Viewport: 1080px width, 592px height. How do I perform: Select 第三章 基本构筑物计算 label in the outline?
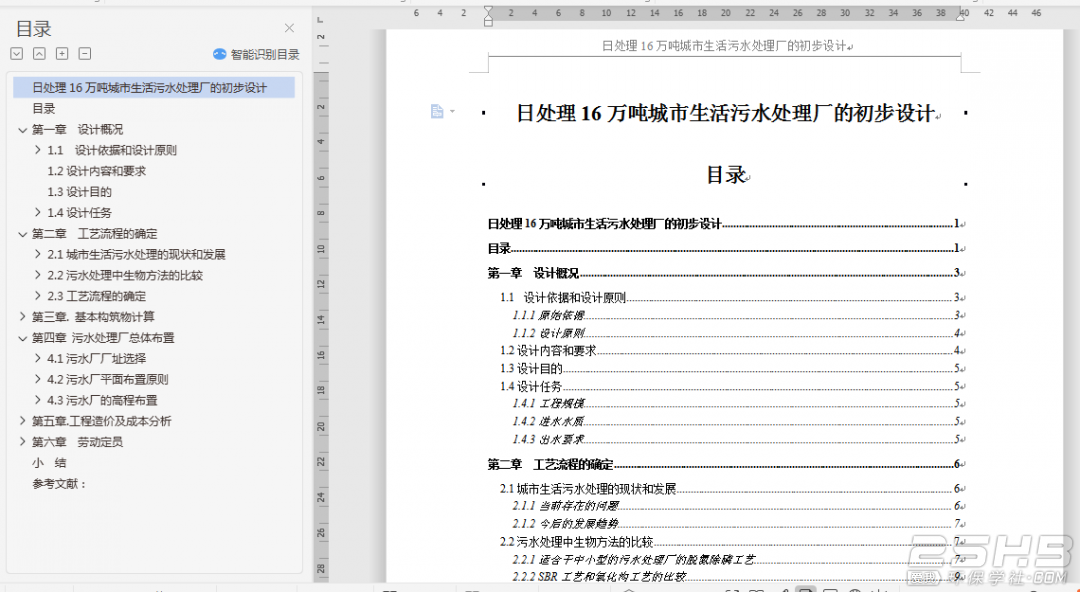tap(94, 317)
